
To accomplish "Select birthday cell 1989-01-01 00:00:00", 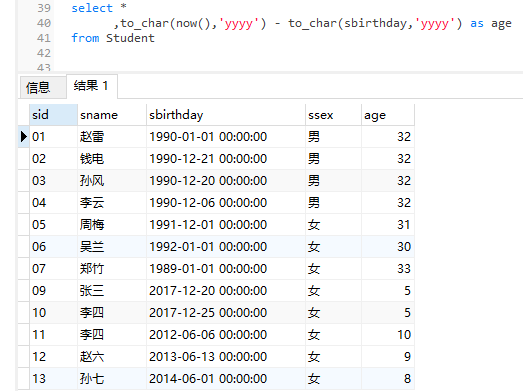I will tap(225, 269).
